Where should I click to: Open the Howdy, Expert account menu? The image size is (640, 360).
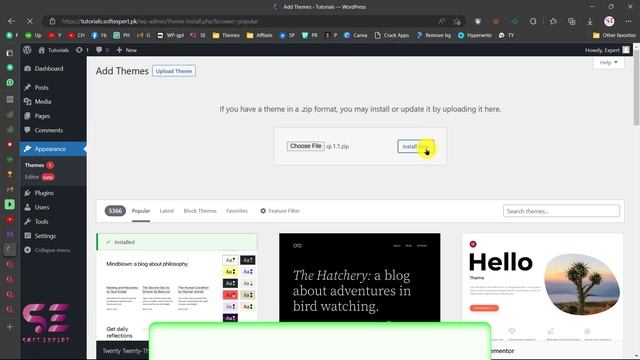607,50
